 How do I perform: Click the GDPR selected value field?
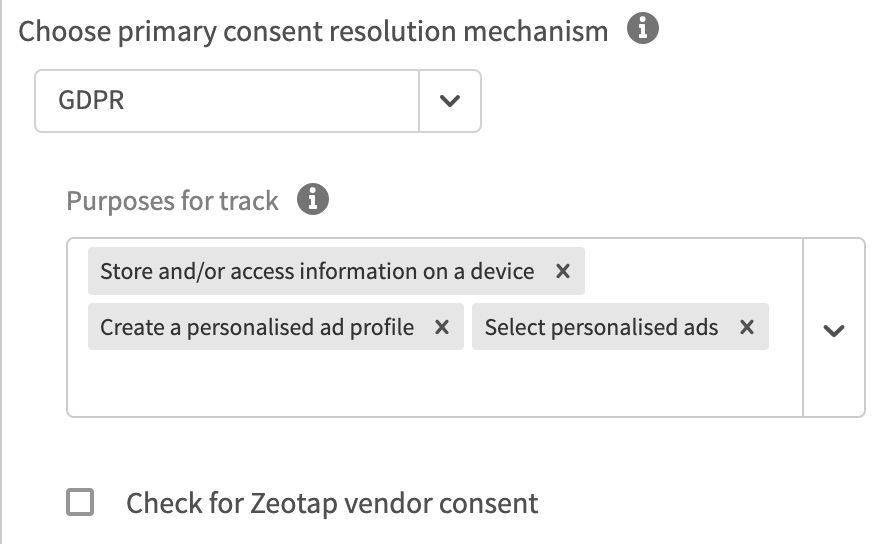[x=226, y=100]
